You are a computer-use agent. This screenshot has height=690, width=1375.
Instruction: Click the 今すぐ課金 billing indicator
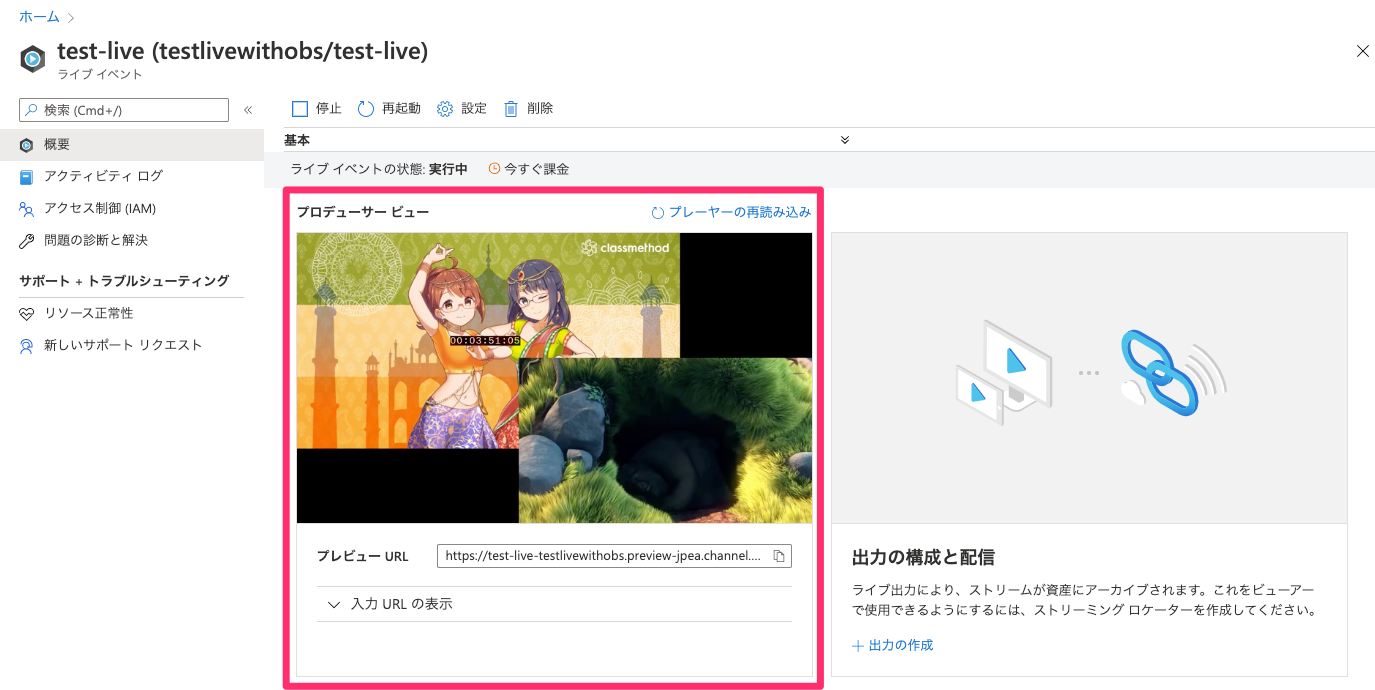[x=529, y=169]
